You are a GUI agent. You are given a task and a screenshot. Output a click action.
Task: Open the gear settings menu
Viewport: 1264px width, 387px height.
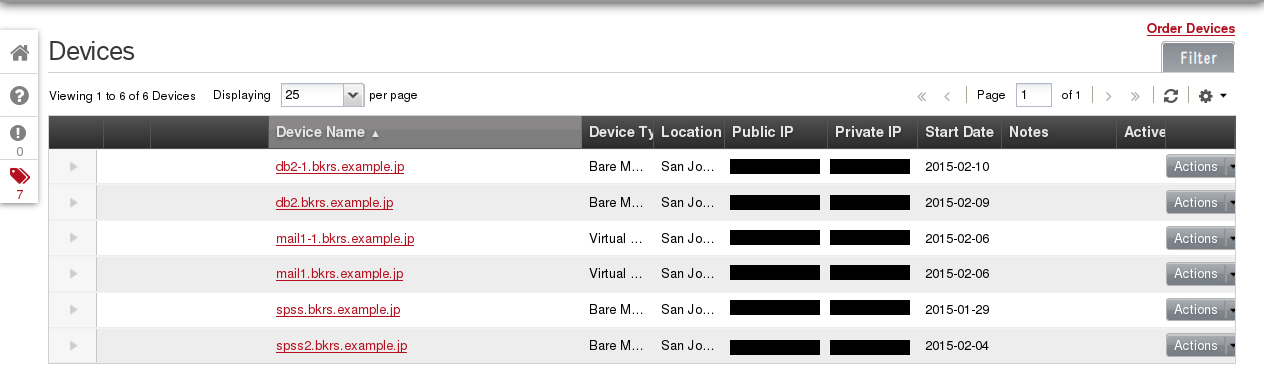[1212, 95]
